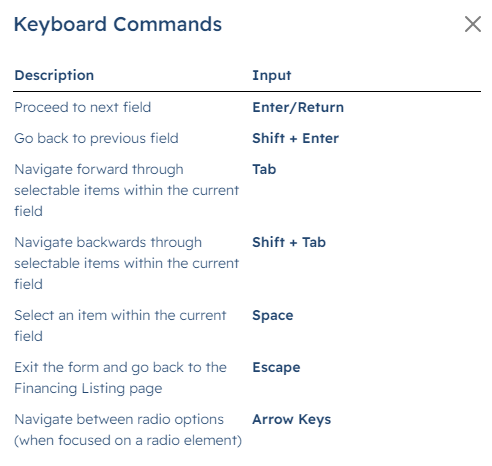Click the Escape shortcut label

[276, 367]
